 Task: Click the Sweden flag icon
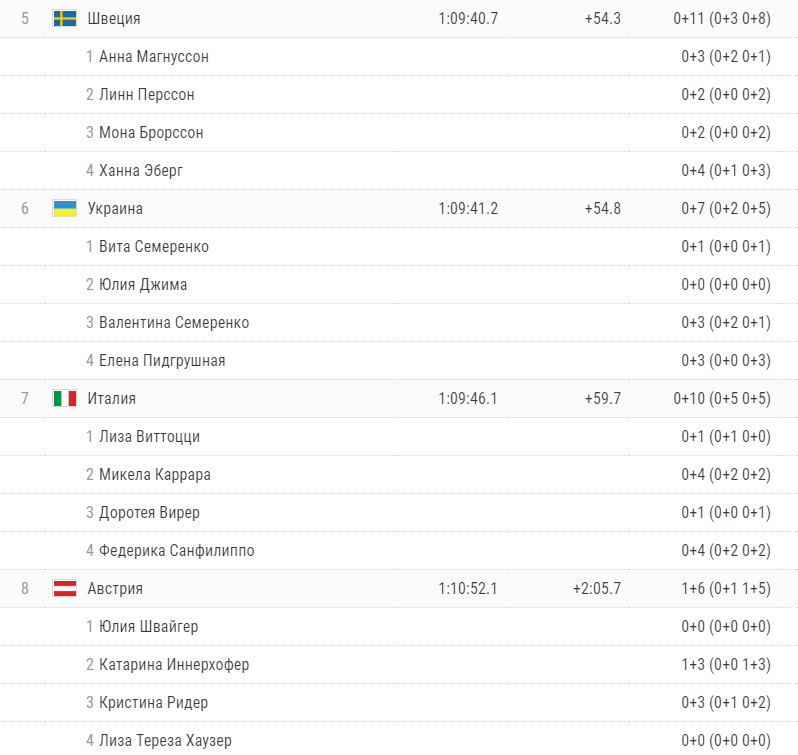click(65, 18)
